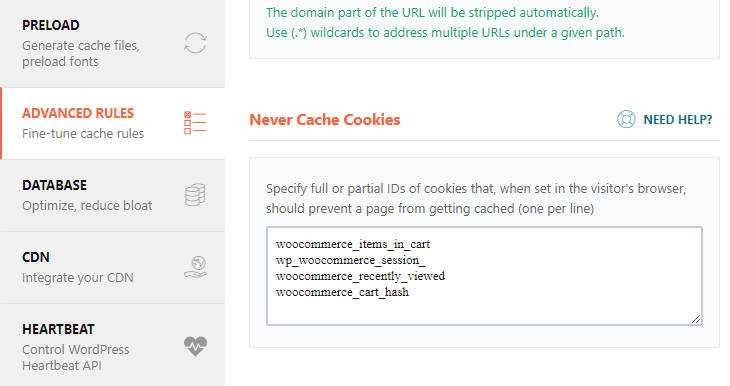This screenshot has width=730, height=386.
Task: Select the ADVANCED RULES title in sidebar
Action: pyautogui.click(x=78, y=113)
